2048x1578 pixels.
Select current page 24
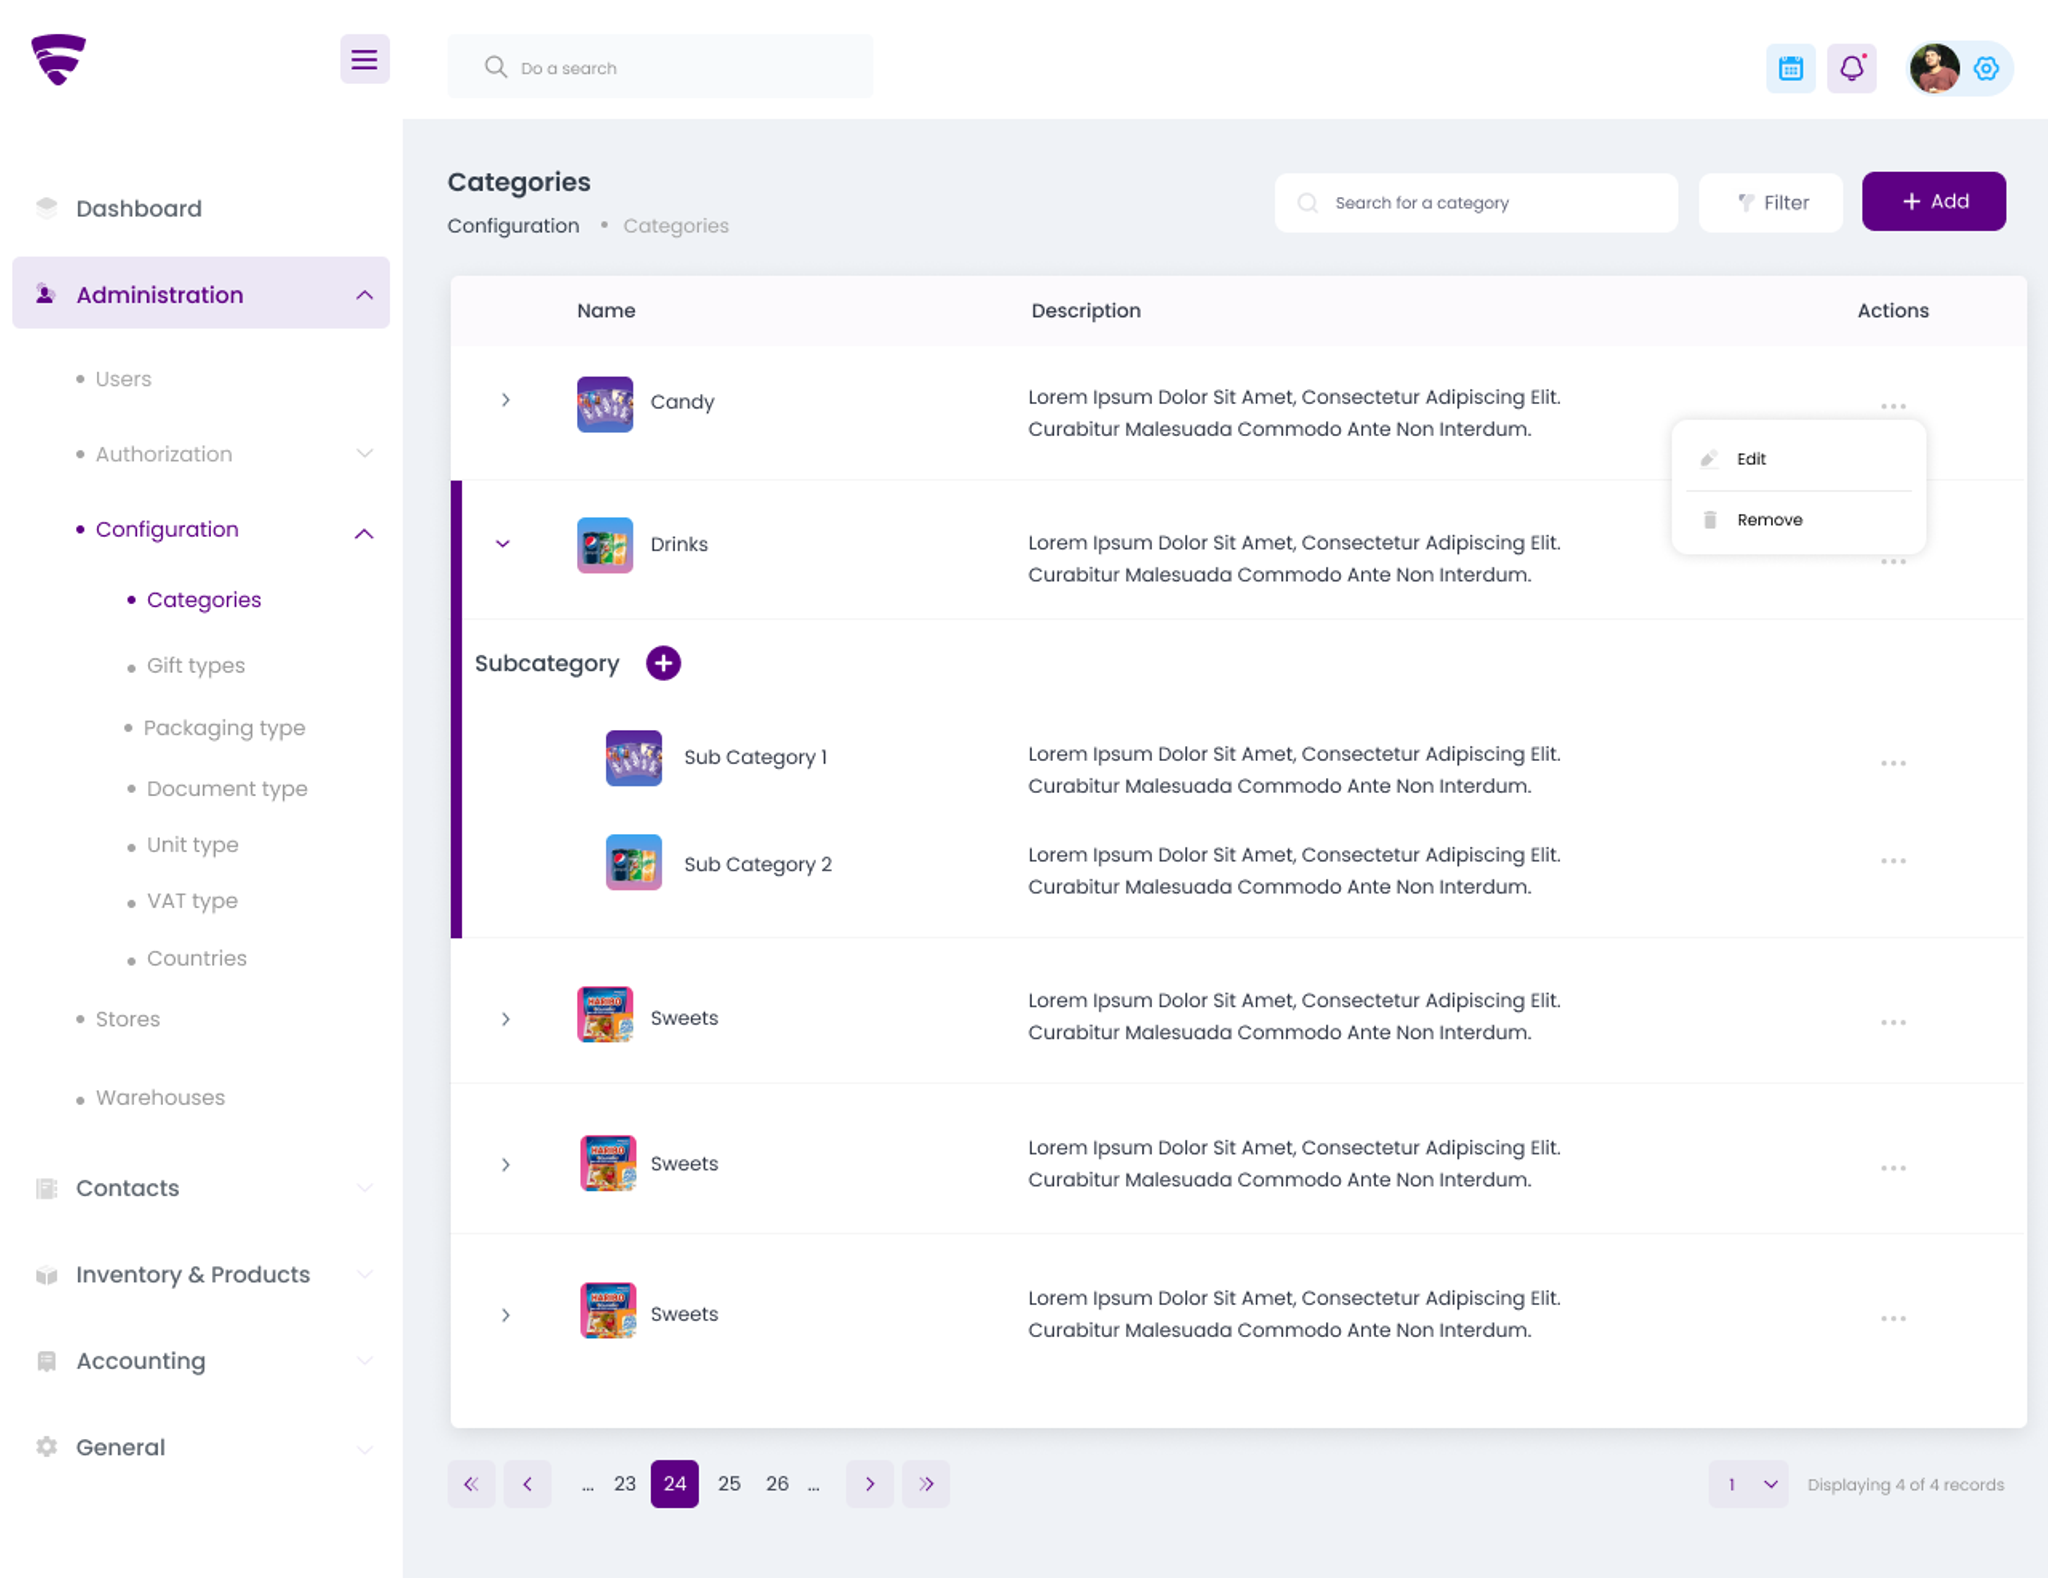tap(675, 1484)
